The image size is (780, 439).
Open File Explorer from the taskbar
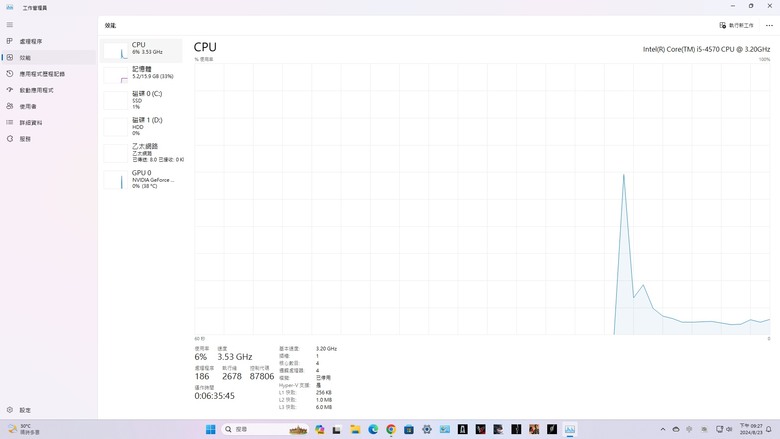pos(355,429)
